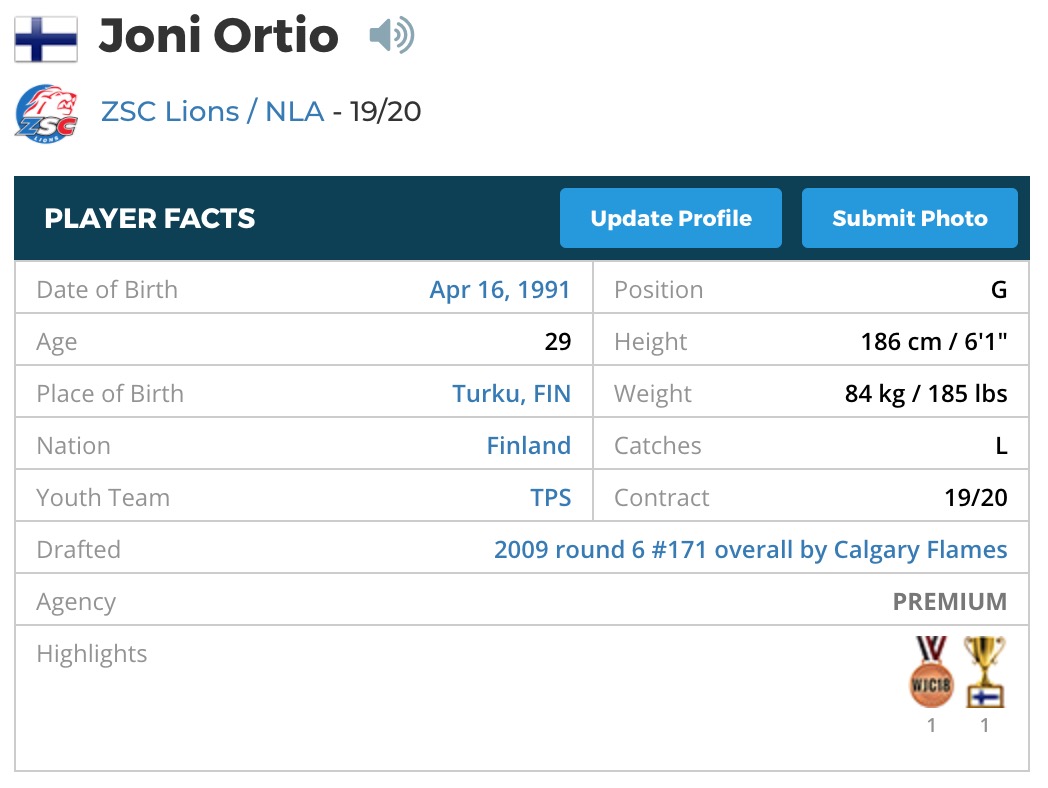The height and width of the screenshot is (788, 1048).
Task: Click the Joni Ortio player name heading
Action: click(x=219, y=35)
